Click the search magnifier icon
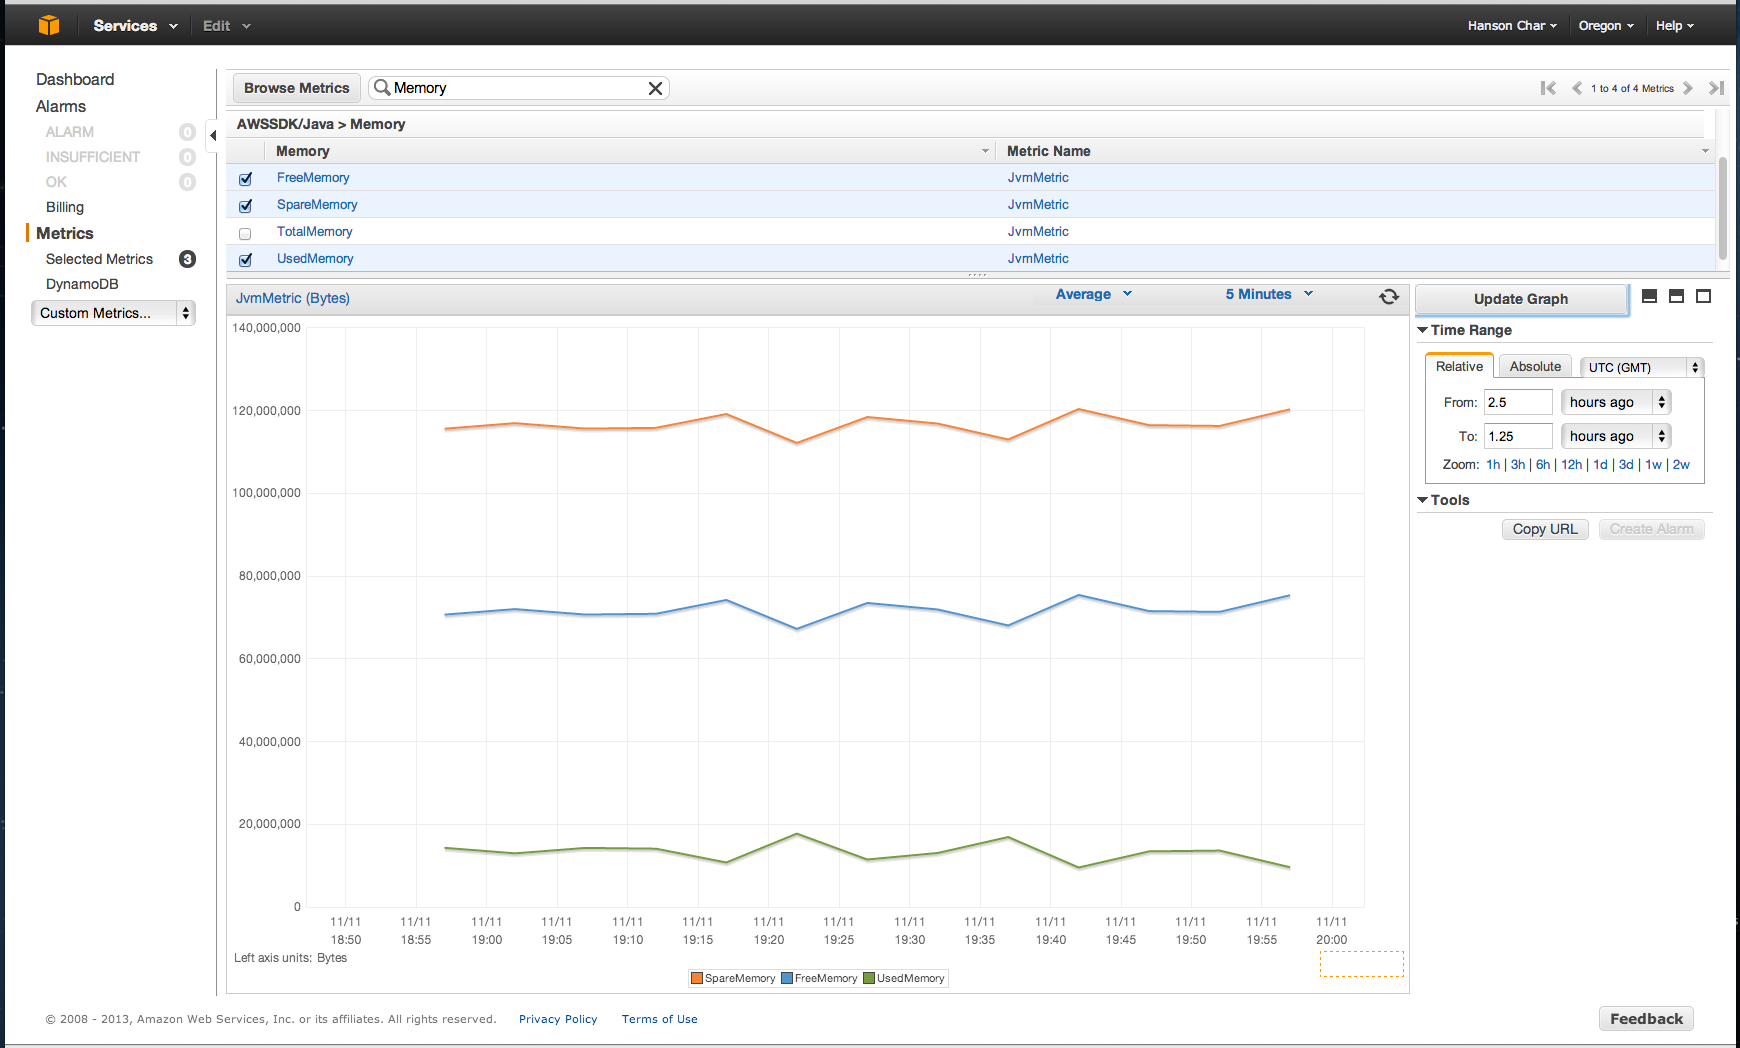Screen dimensions: 1740x1048 pyautogui.click(x=382, y=88)
